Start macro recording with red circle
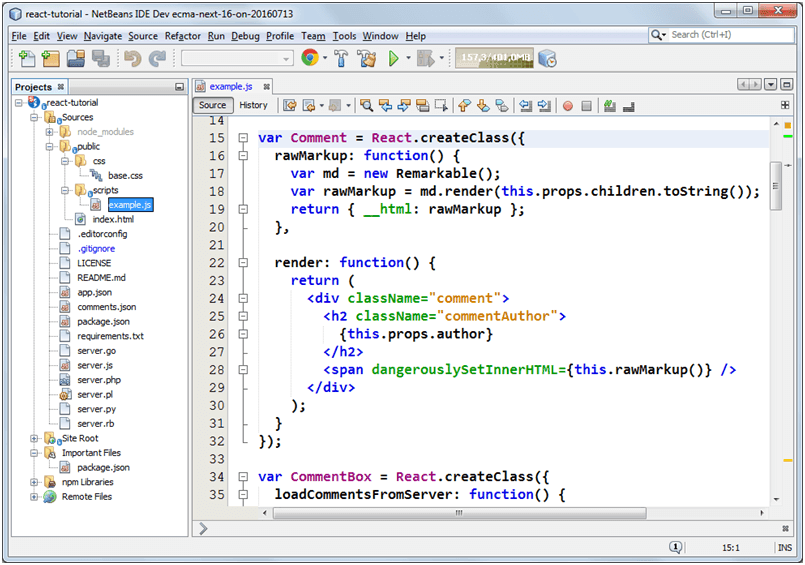 point(568,105)
